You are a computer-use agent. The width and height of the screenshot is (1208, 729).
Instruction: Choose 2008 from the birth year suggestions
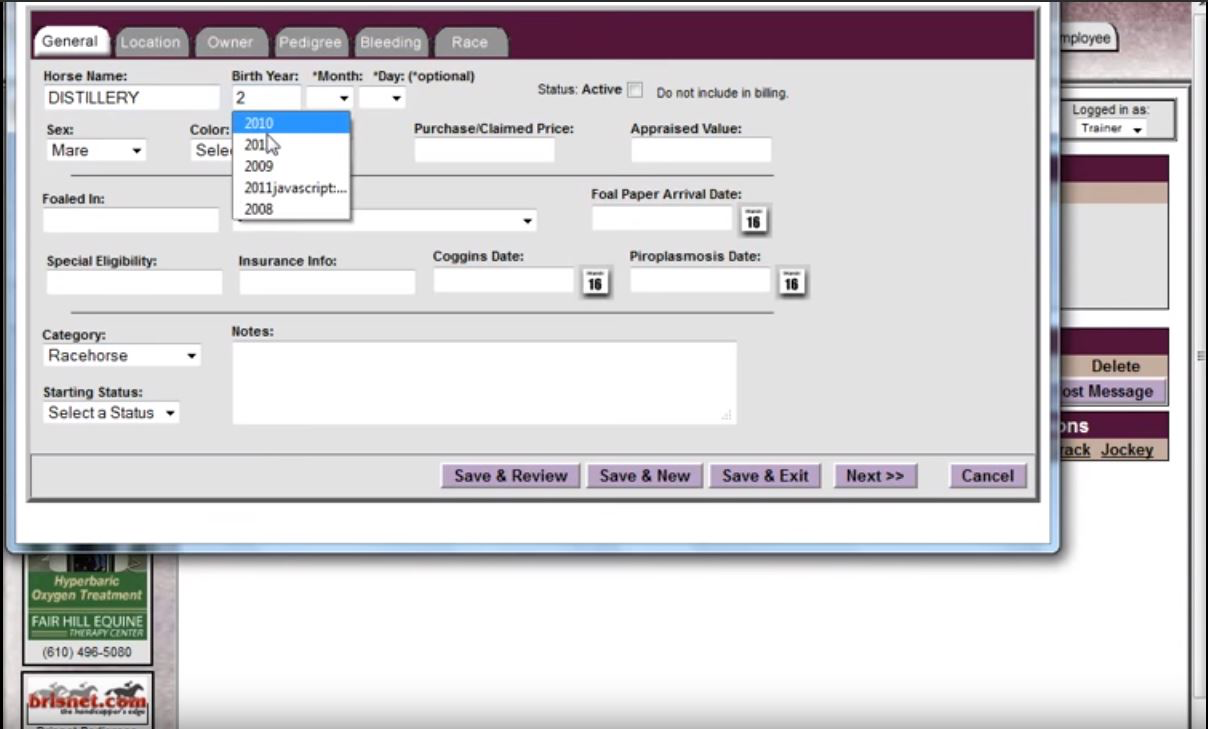[291, 209]
